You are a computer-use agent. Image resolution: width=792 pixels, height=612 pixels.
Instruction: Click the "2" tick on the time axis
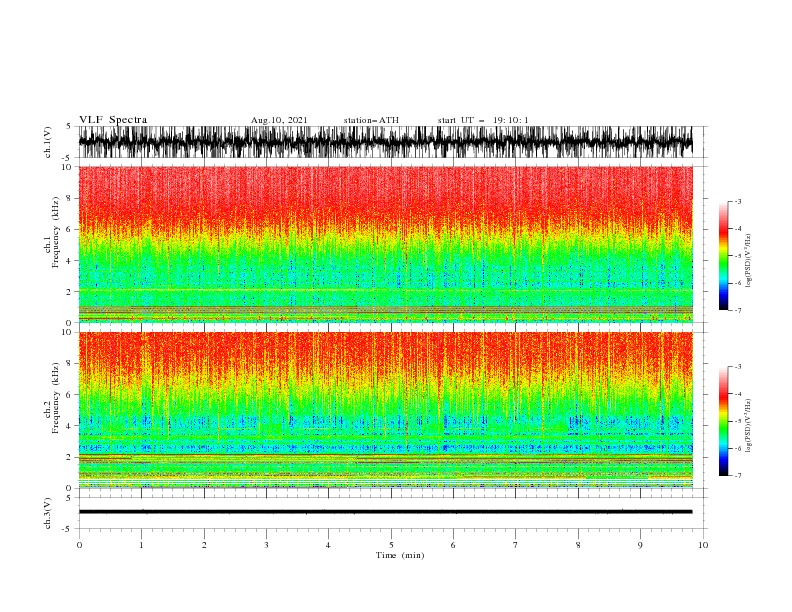coord(204,545)
